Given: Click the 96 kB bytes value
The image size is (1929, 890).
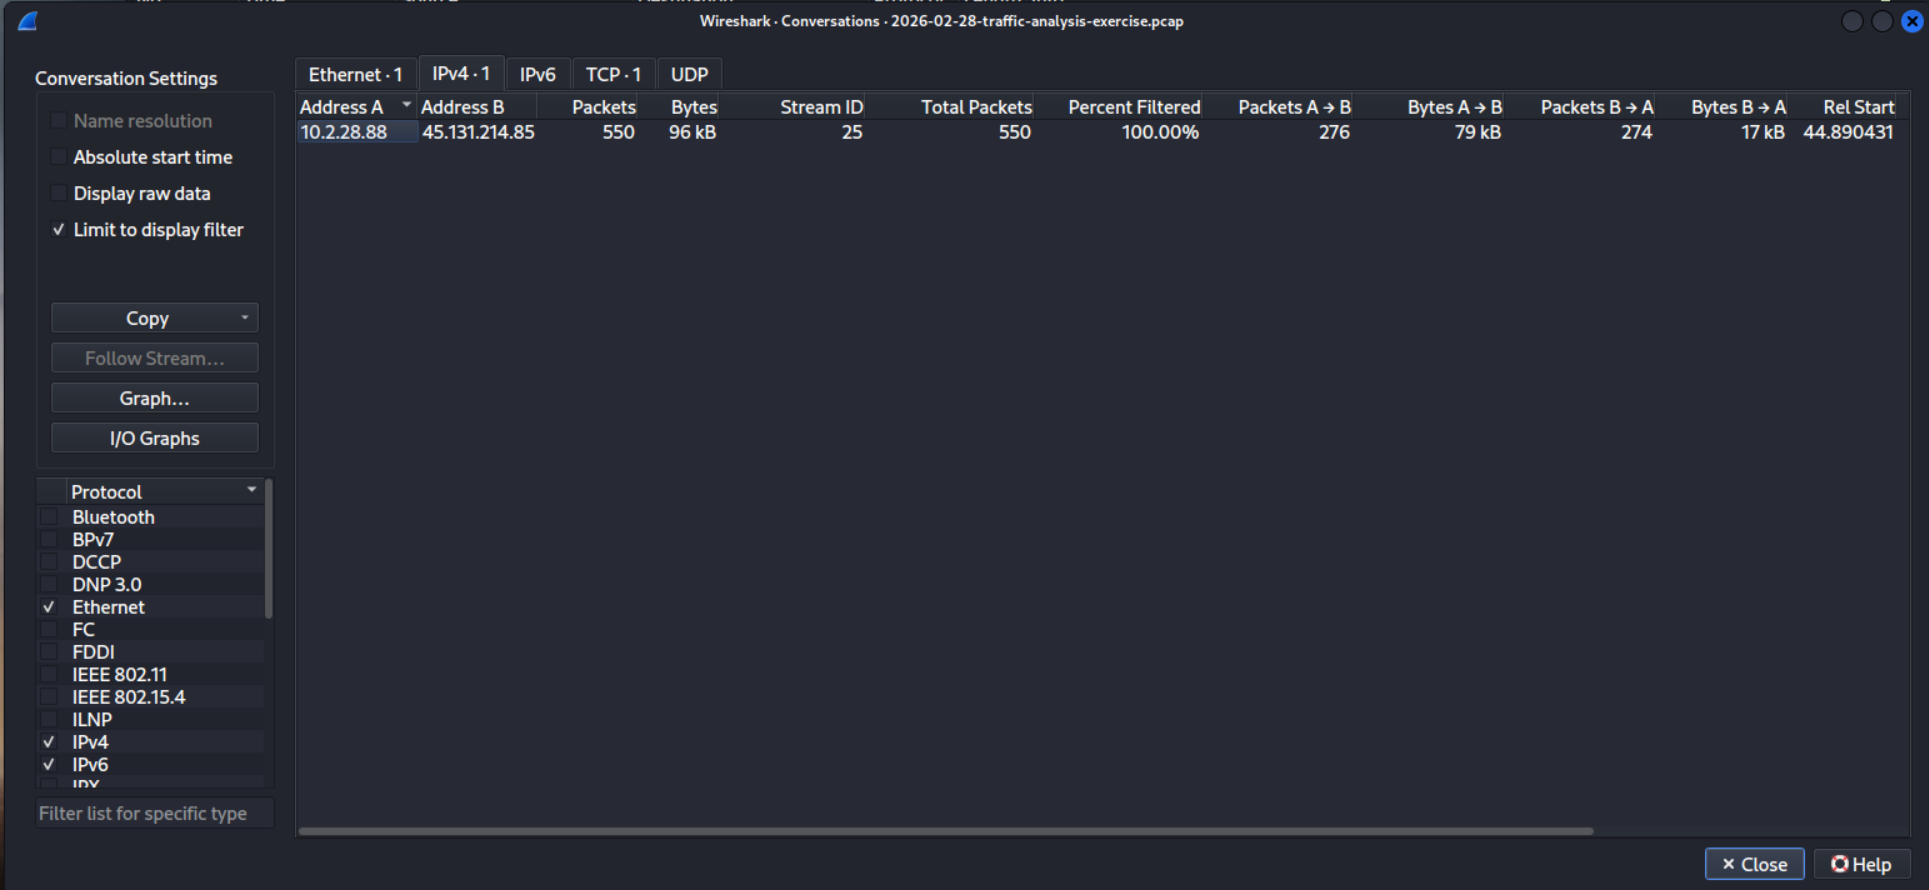Looking at the screenshot, I should pos(692,132).
